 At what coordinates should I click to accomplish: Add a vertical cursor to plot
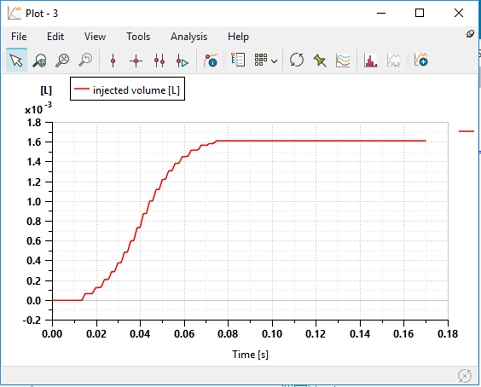click(113, 61)
